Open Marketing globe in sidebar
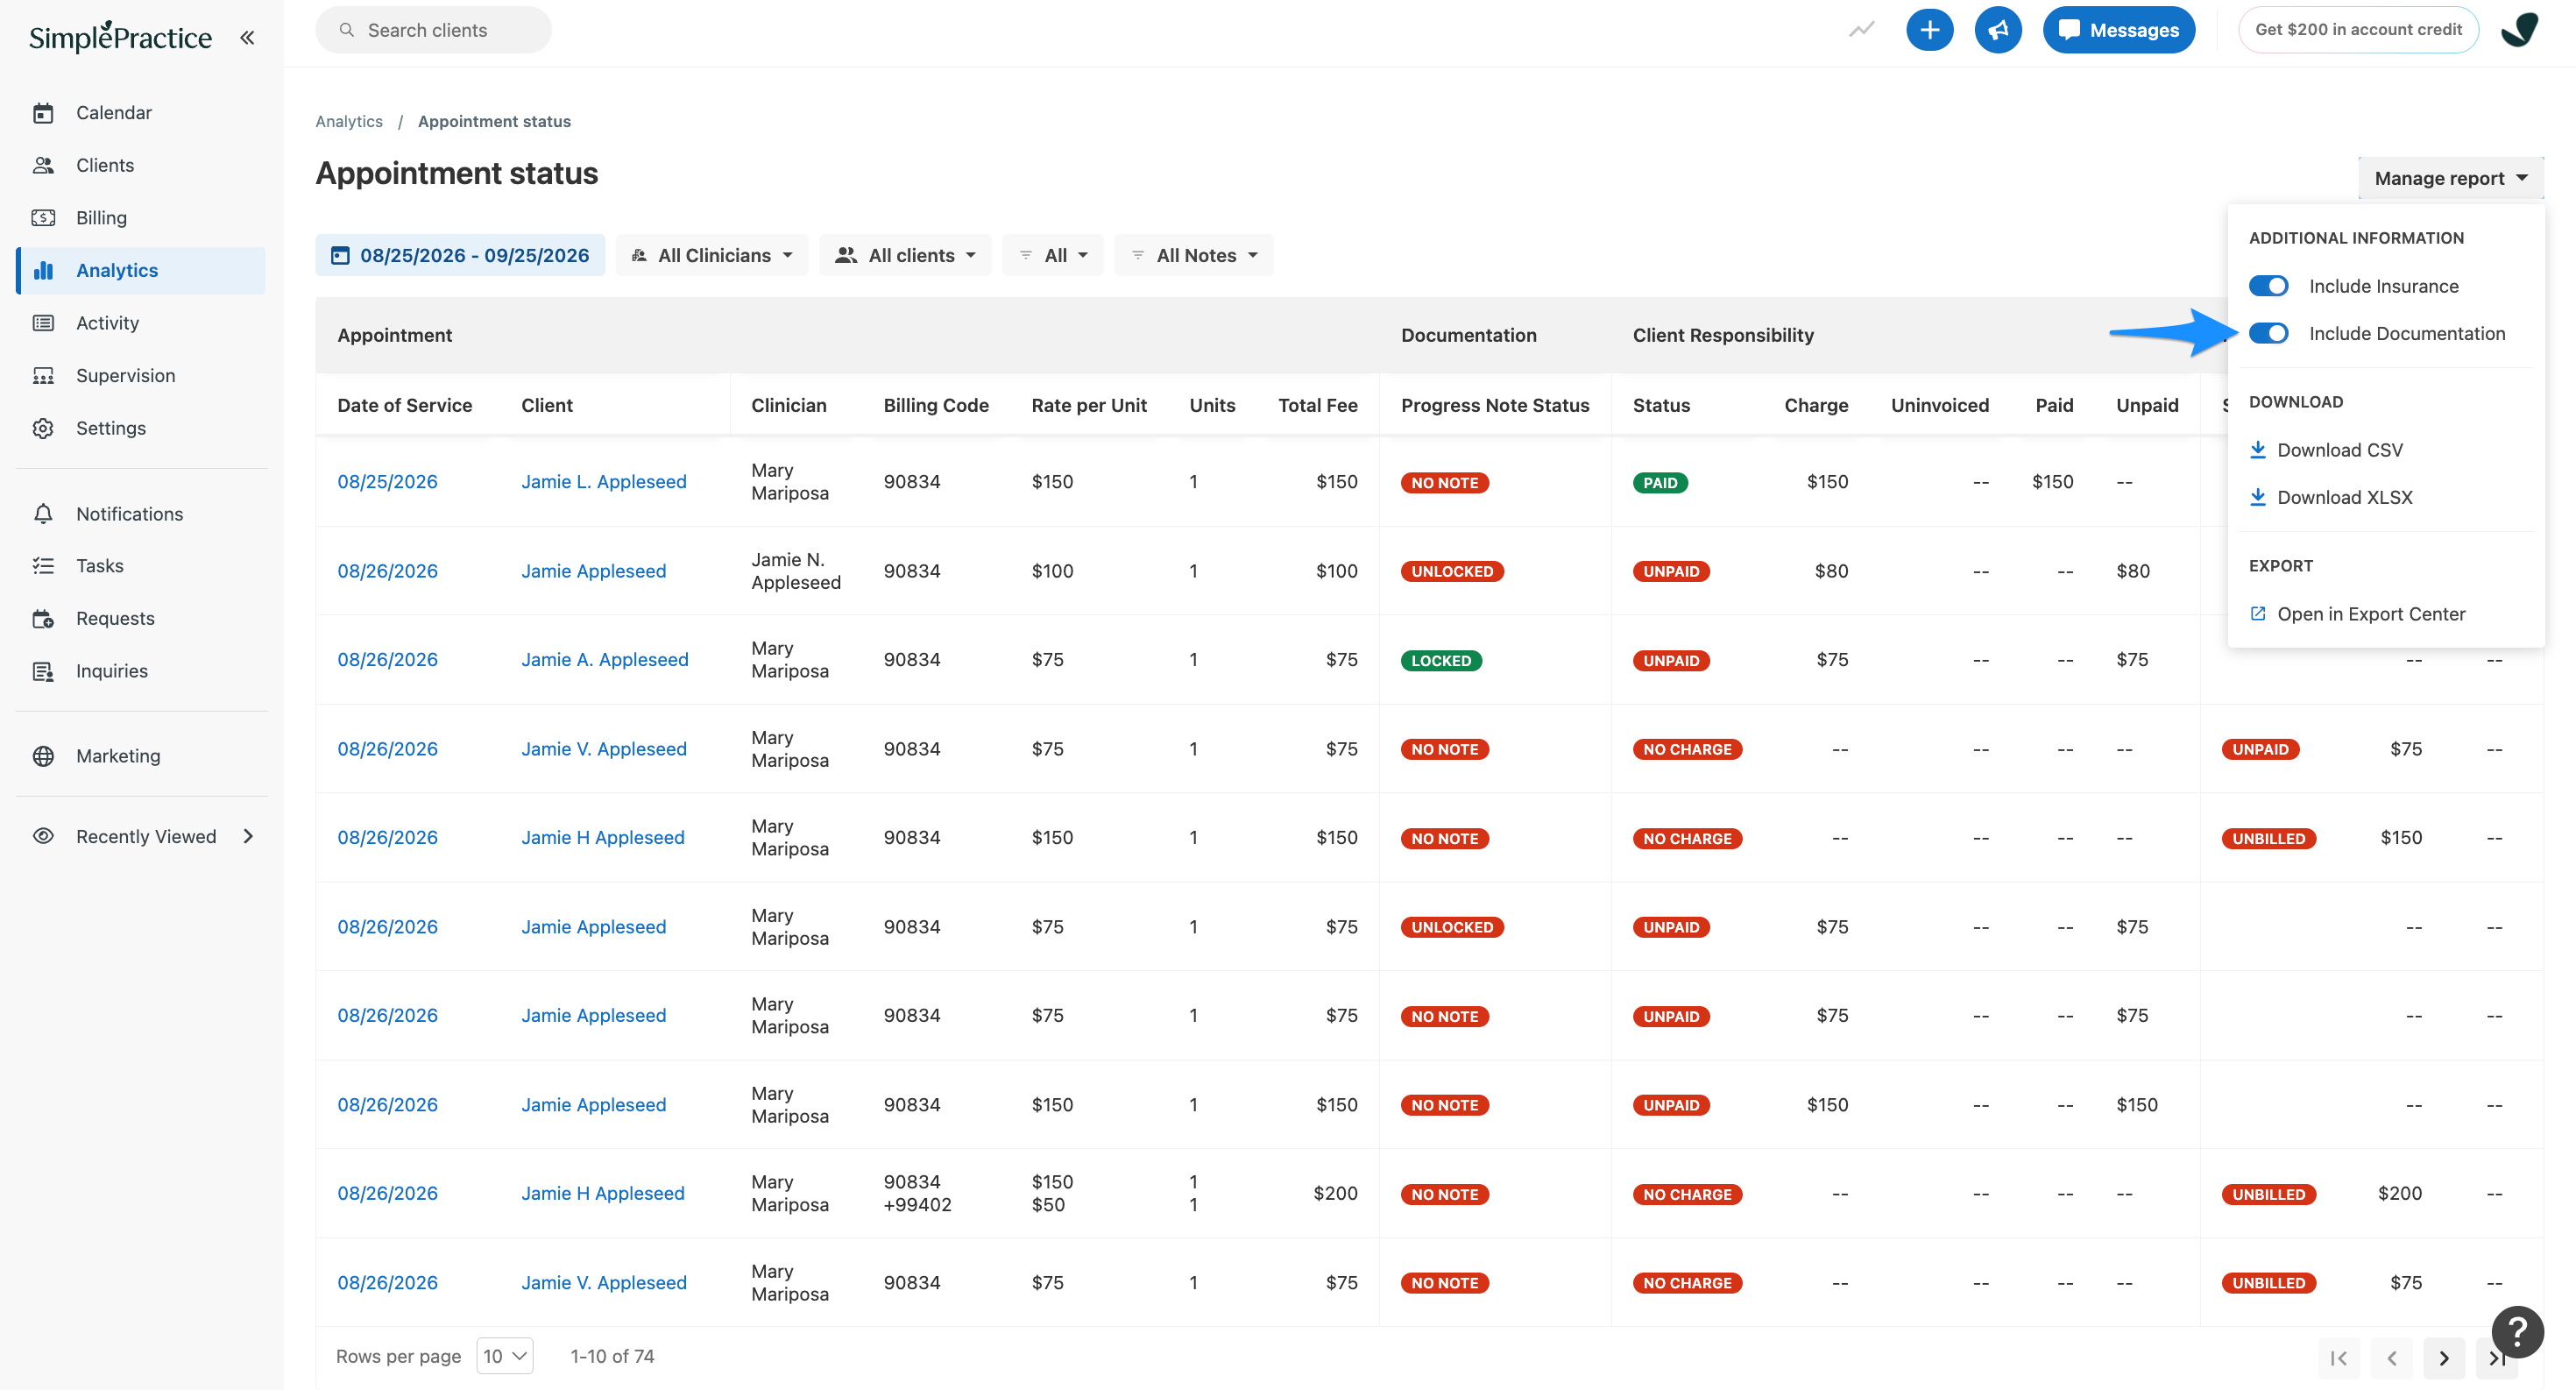This screenshot has width=2576, height=1390. pyautogui.click(x=141, y=756)
